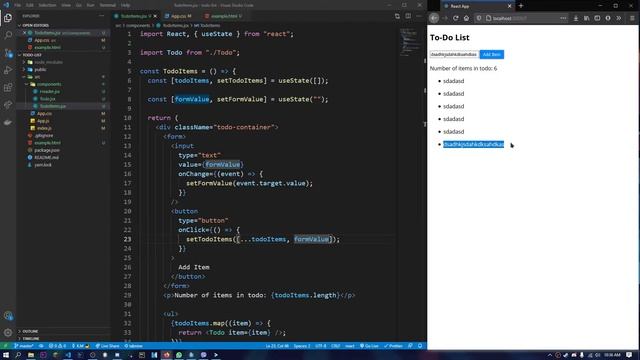The image size is (640, 360).
Task: Click the master branch indicator in the status bar
Action: [24, 346]
